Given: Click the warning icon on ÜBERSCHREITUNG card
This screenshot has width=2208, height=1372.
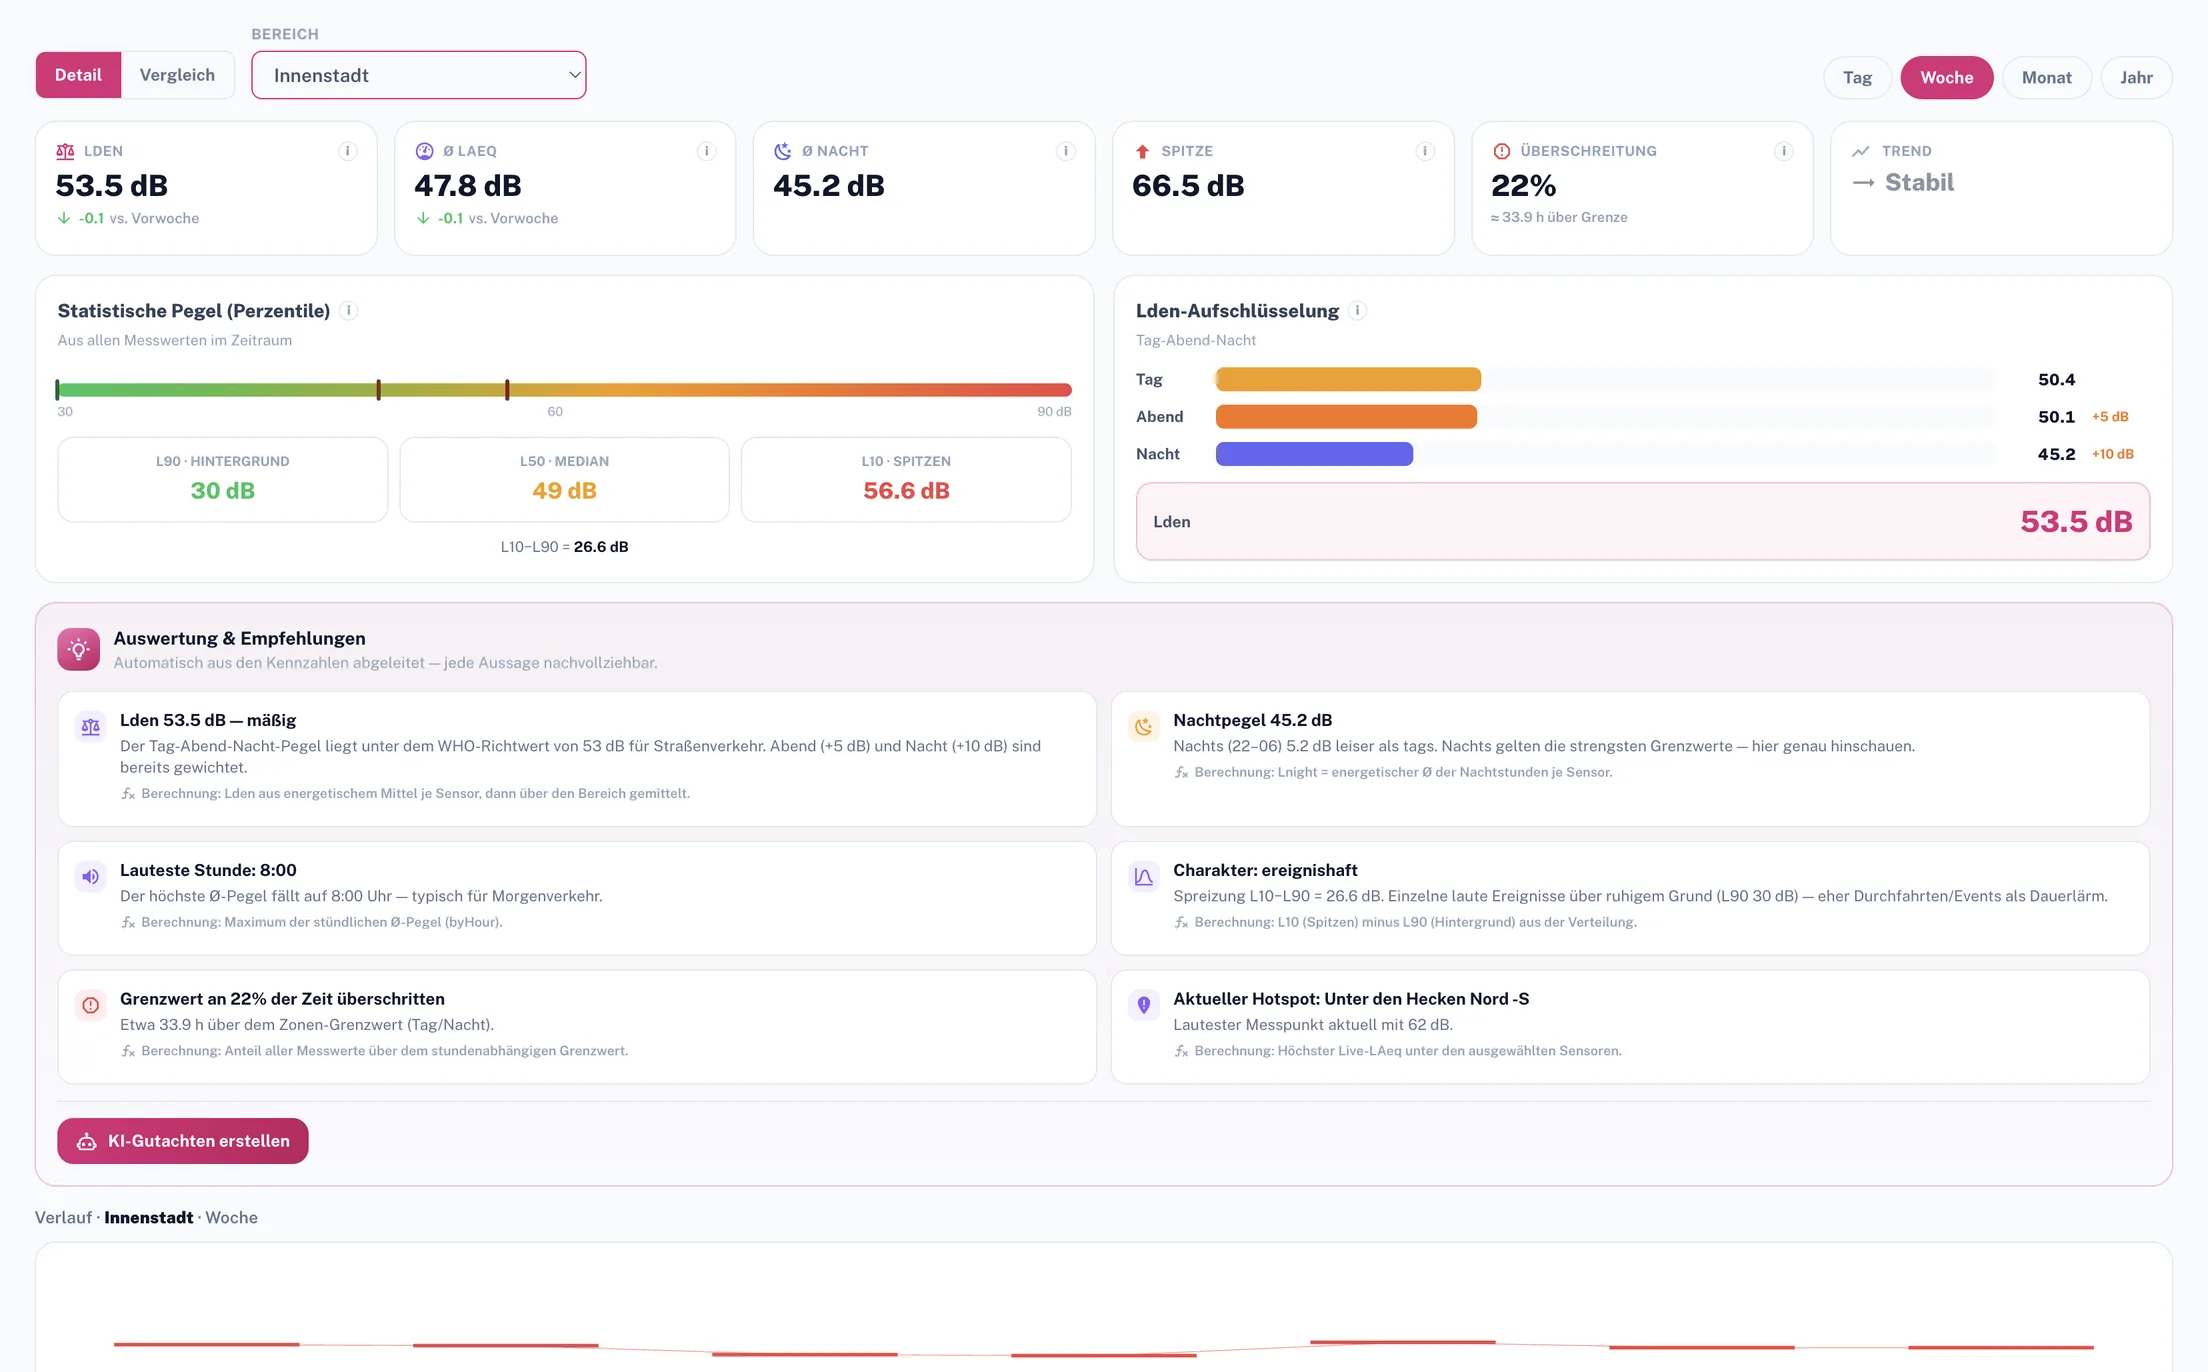Looking at the screenshot, I should tap(1501, 151).
